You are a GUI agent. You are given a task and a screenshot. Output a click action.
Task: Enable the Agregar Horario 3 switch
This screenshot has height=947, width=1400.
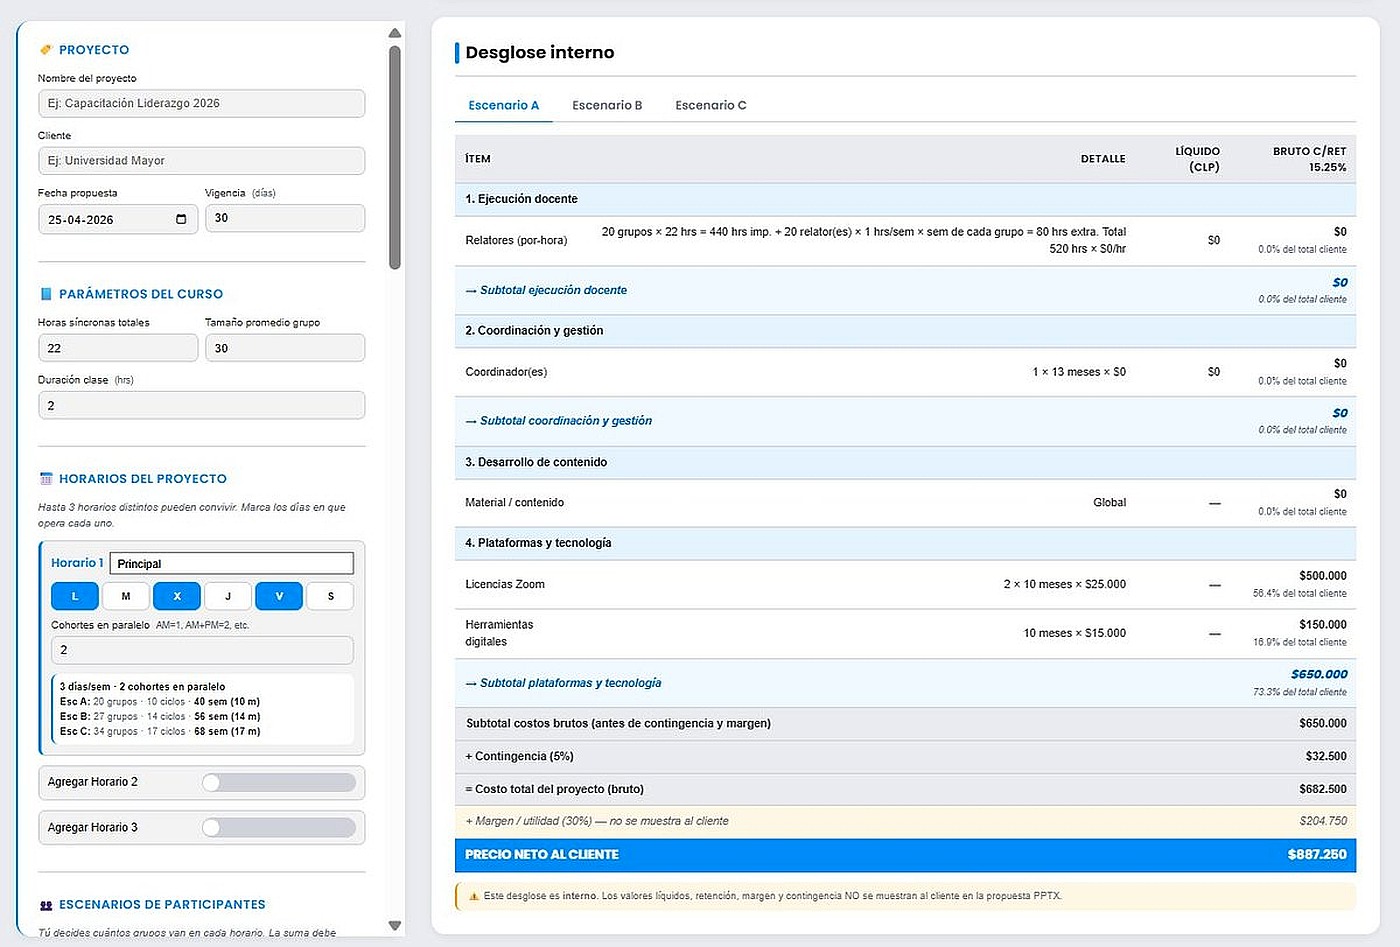pos(279,827)
